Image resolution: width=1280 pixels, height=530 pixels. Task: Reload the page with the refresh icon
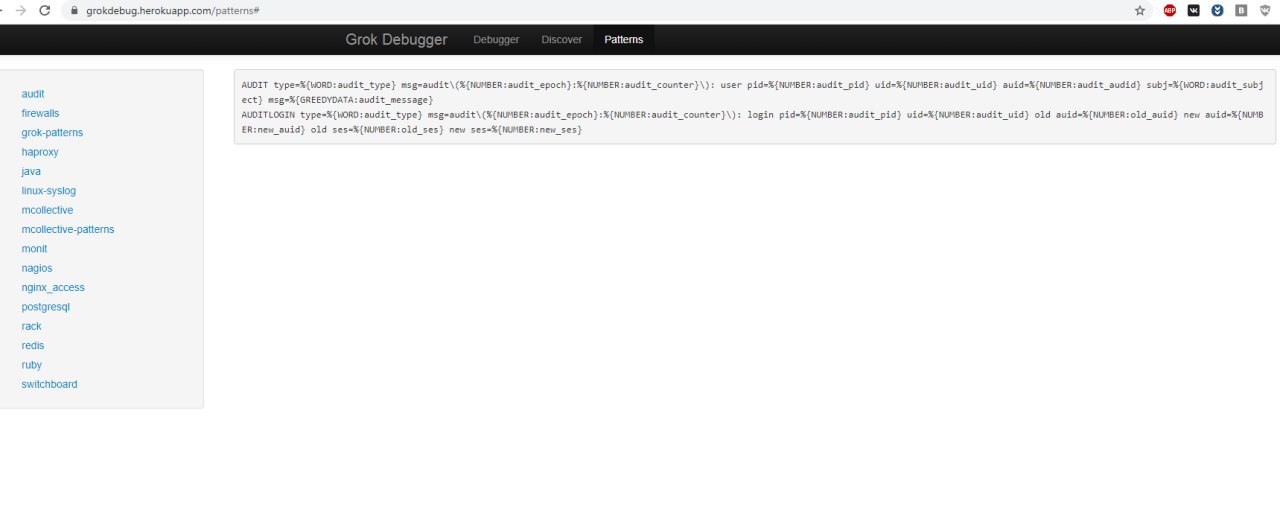[45, 10]
